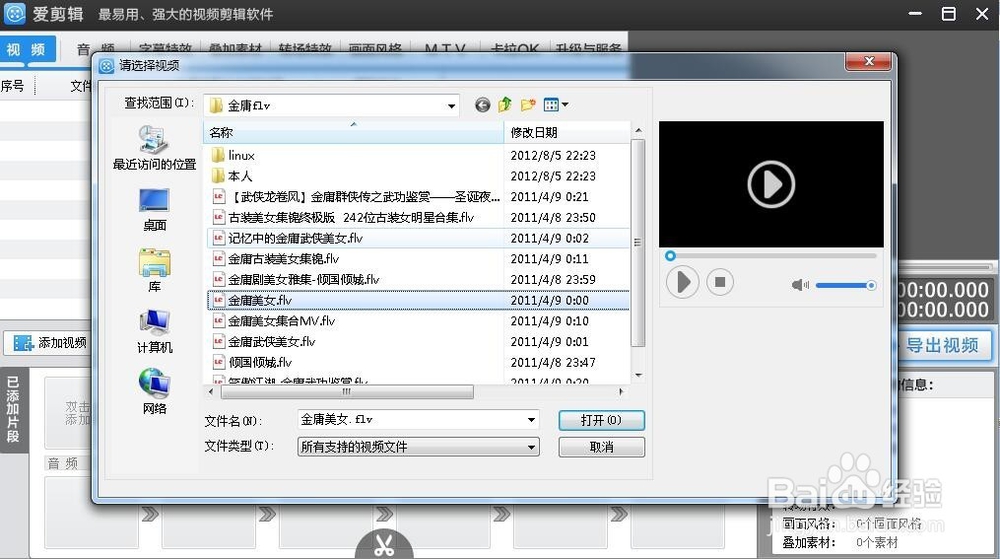The height and width of the screenshot is (559, 1000).
Task: Click 导出视频 button in 爱剪辑 window
Action: 944,345
